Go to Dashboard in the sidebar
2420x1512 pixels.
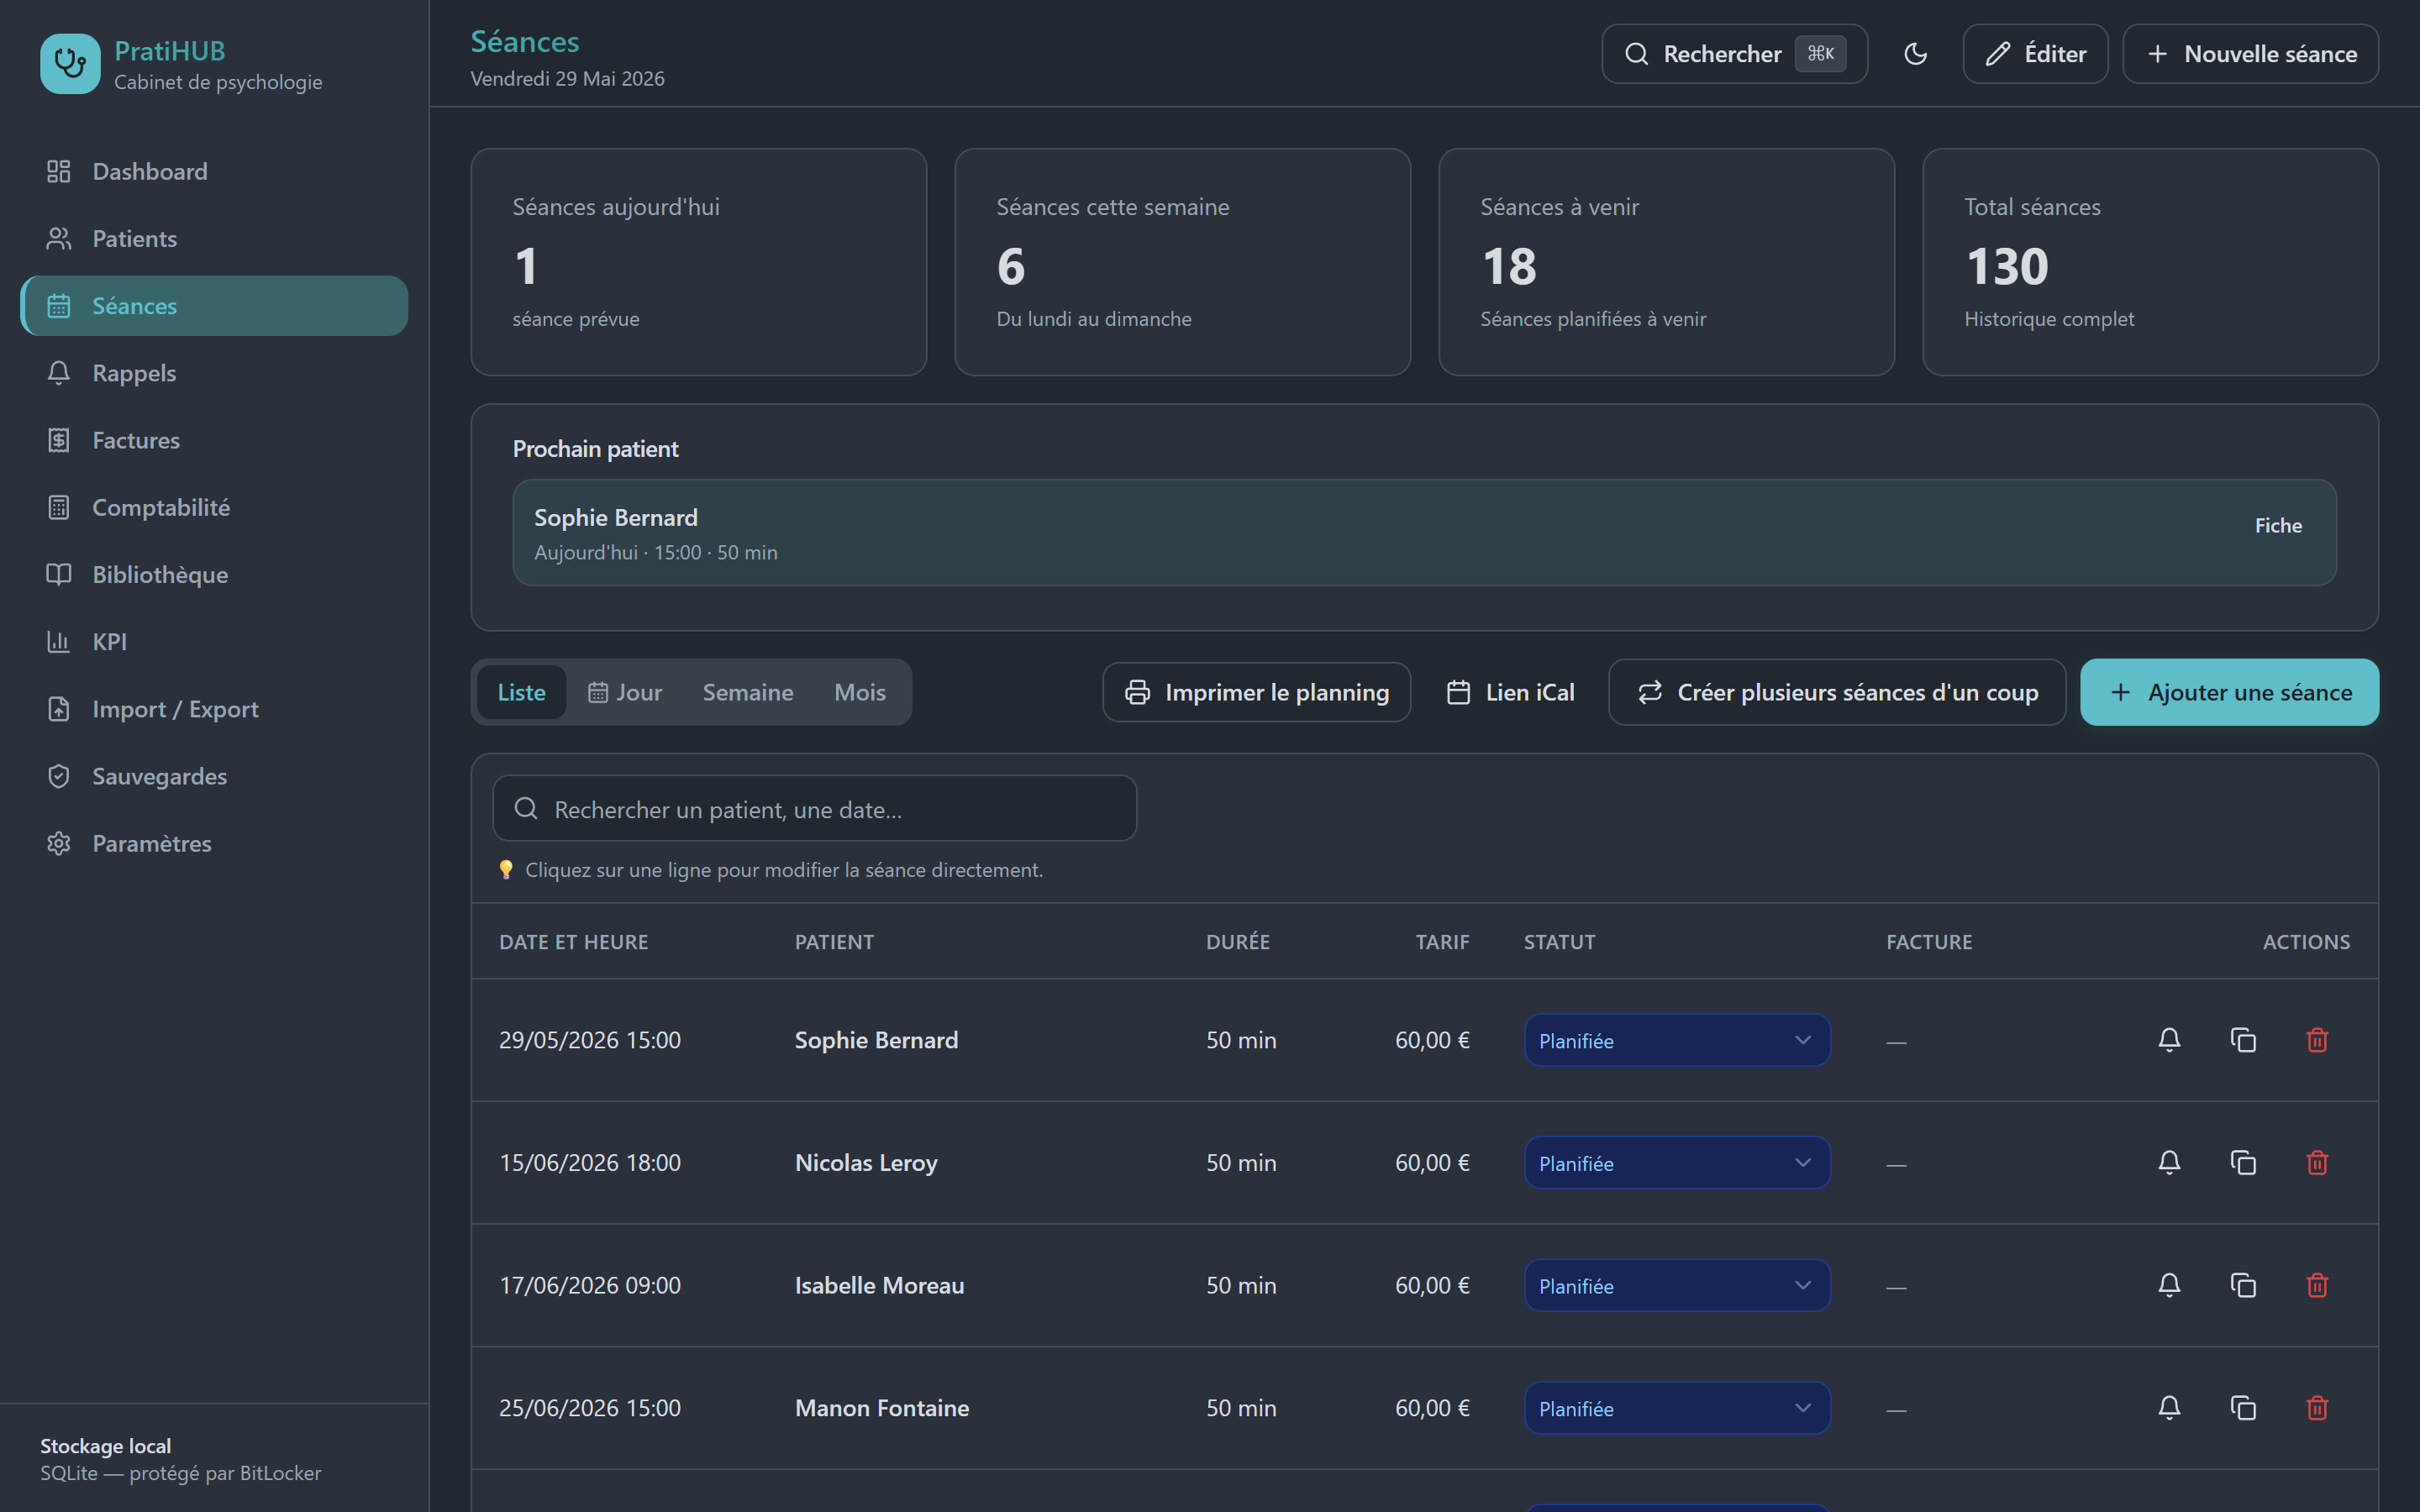pos(214,171)
